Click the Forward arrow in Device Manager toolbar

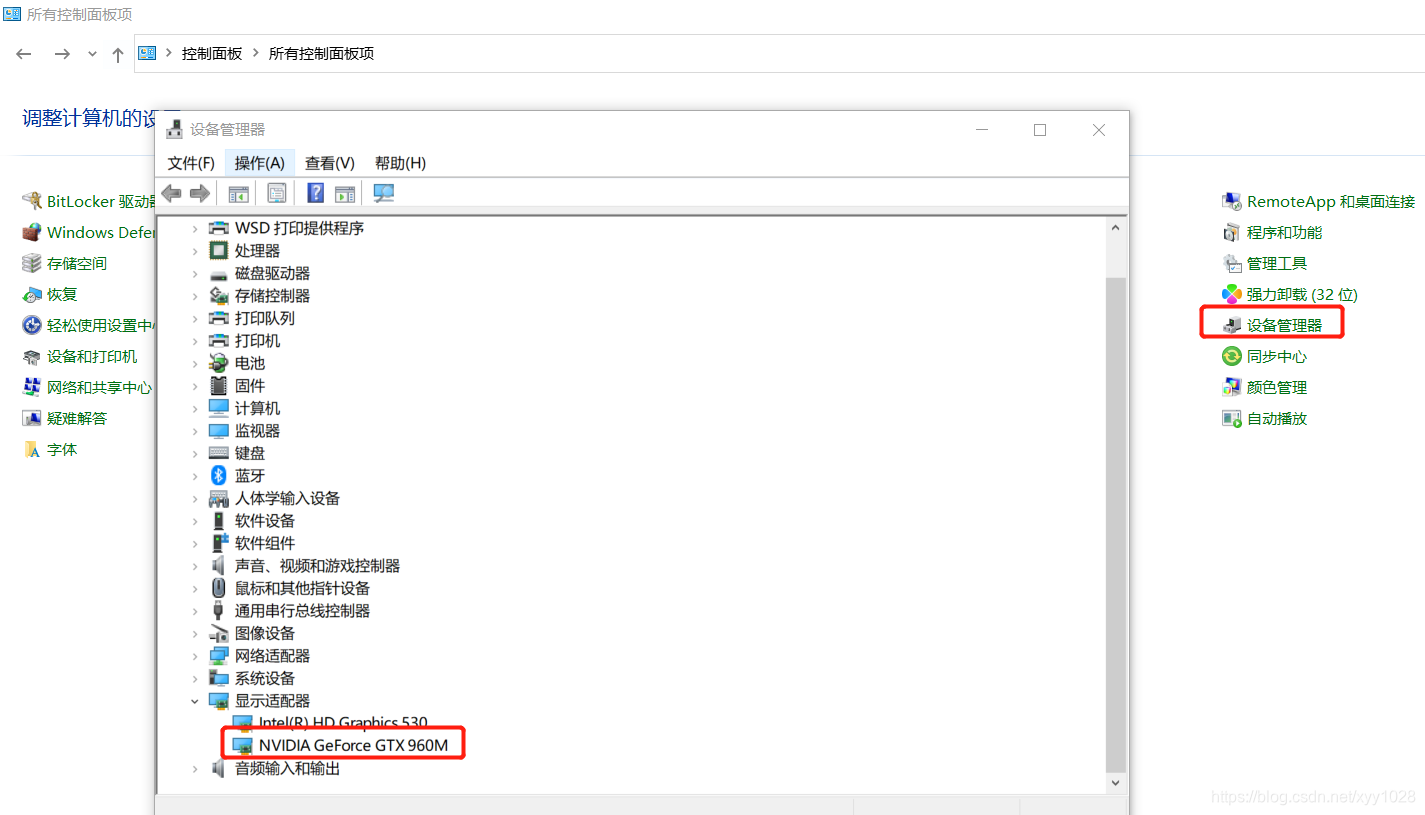click(x=200, y=193)
